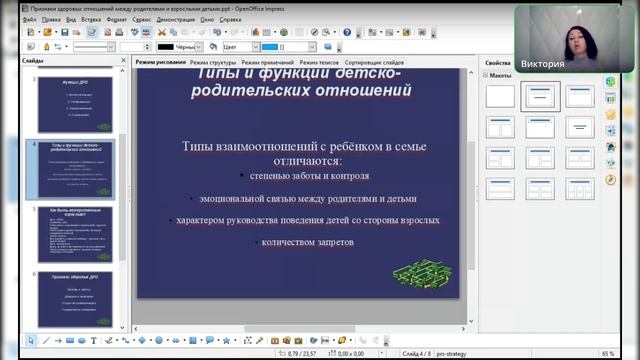The image size is (640, 360).
Task: Open the Вставка menu
Action: 91,20
